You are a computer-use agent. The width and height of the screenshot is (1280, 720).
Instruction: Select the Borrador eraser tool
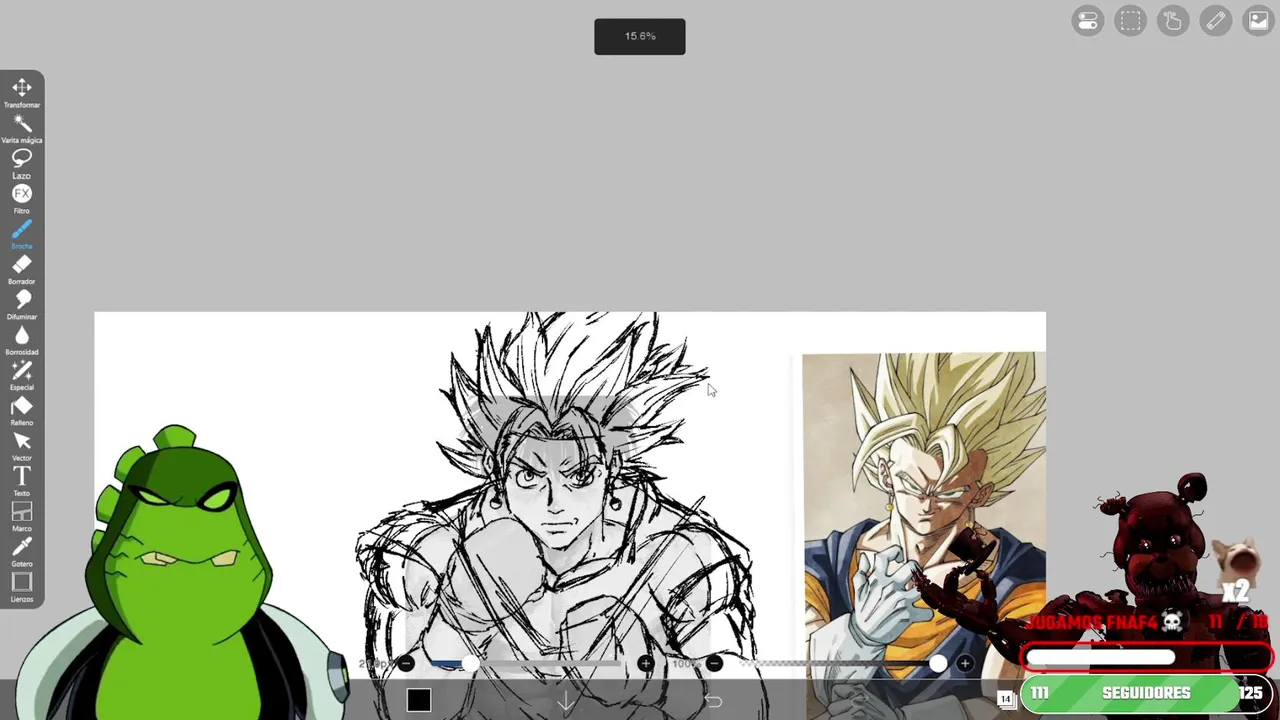pyautogui.click(x=22, y=270)
